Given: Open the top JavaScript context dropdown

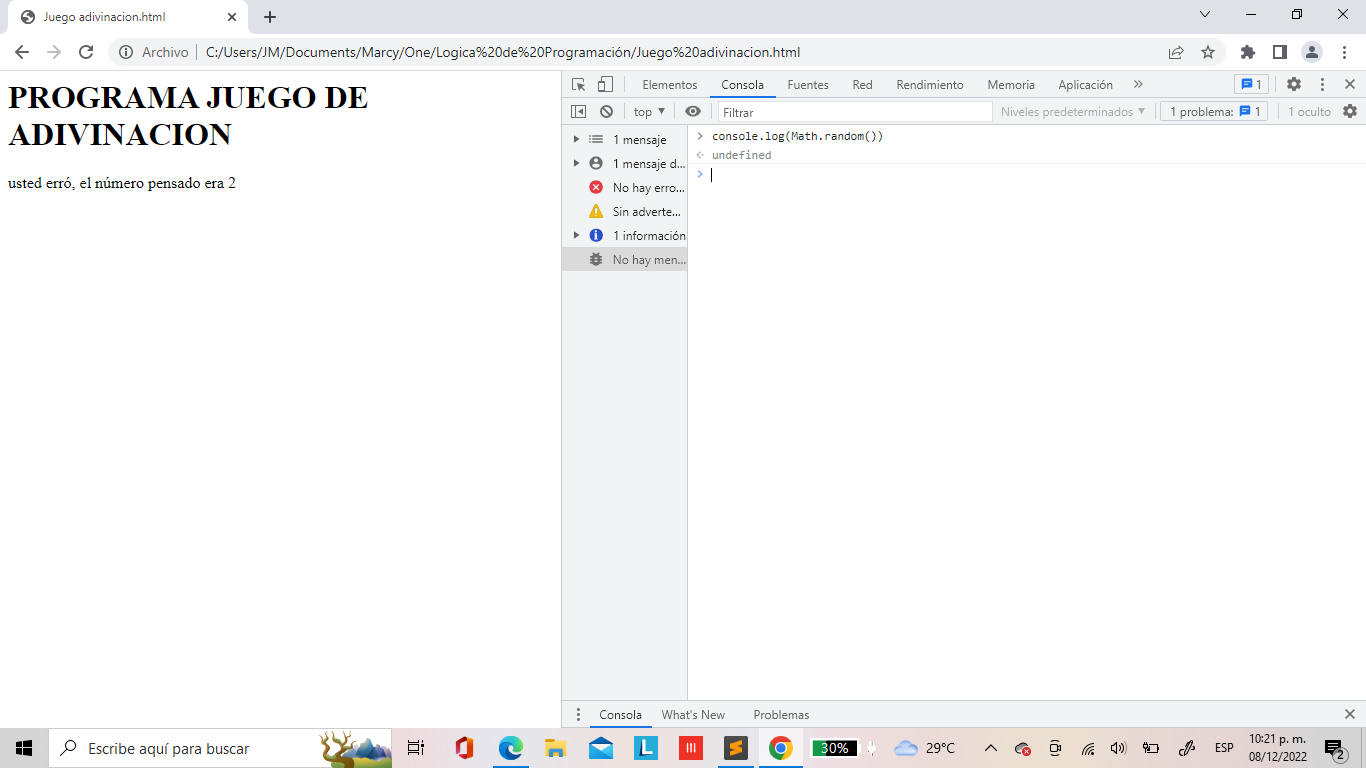Looking at the screenshot, I should [649, 112].
